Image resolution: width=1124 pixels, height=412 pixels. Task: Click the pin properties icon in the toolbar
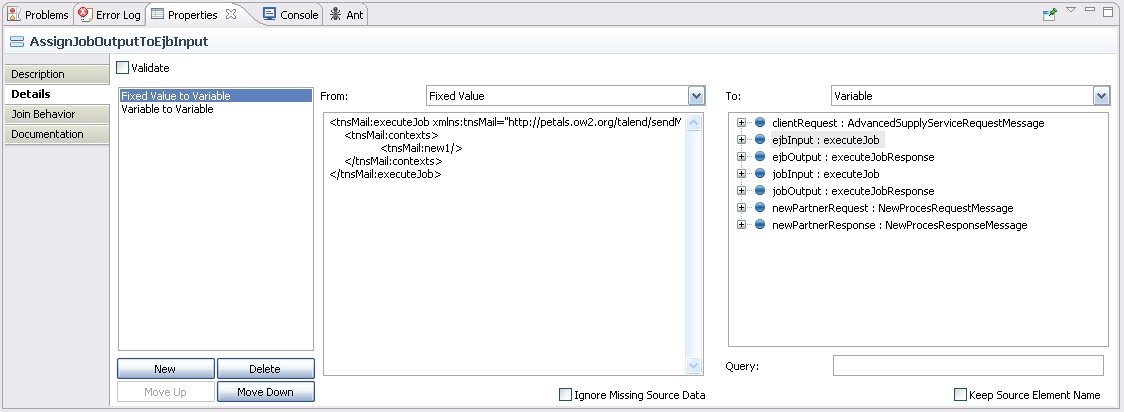(1050, 14)
